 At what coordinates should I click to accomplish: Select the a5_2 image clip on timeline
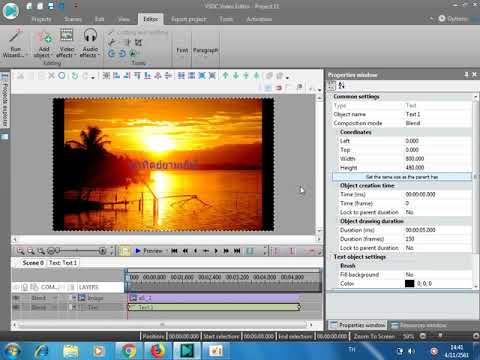tap(214, 298)
